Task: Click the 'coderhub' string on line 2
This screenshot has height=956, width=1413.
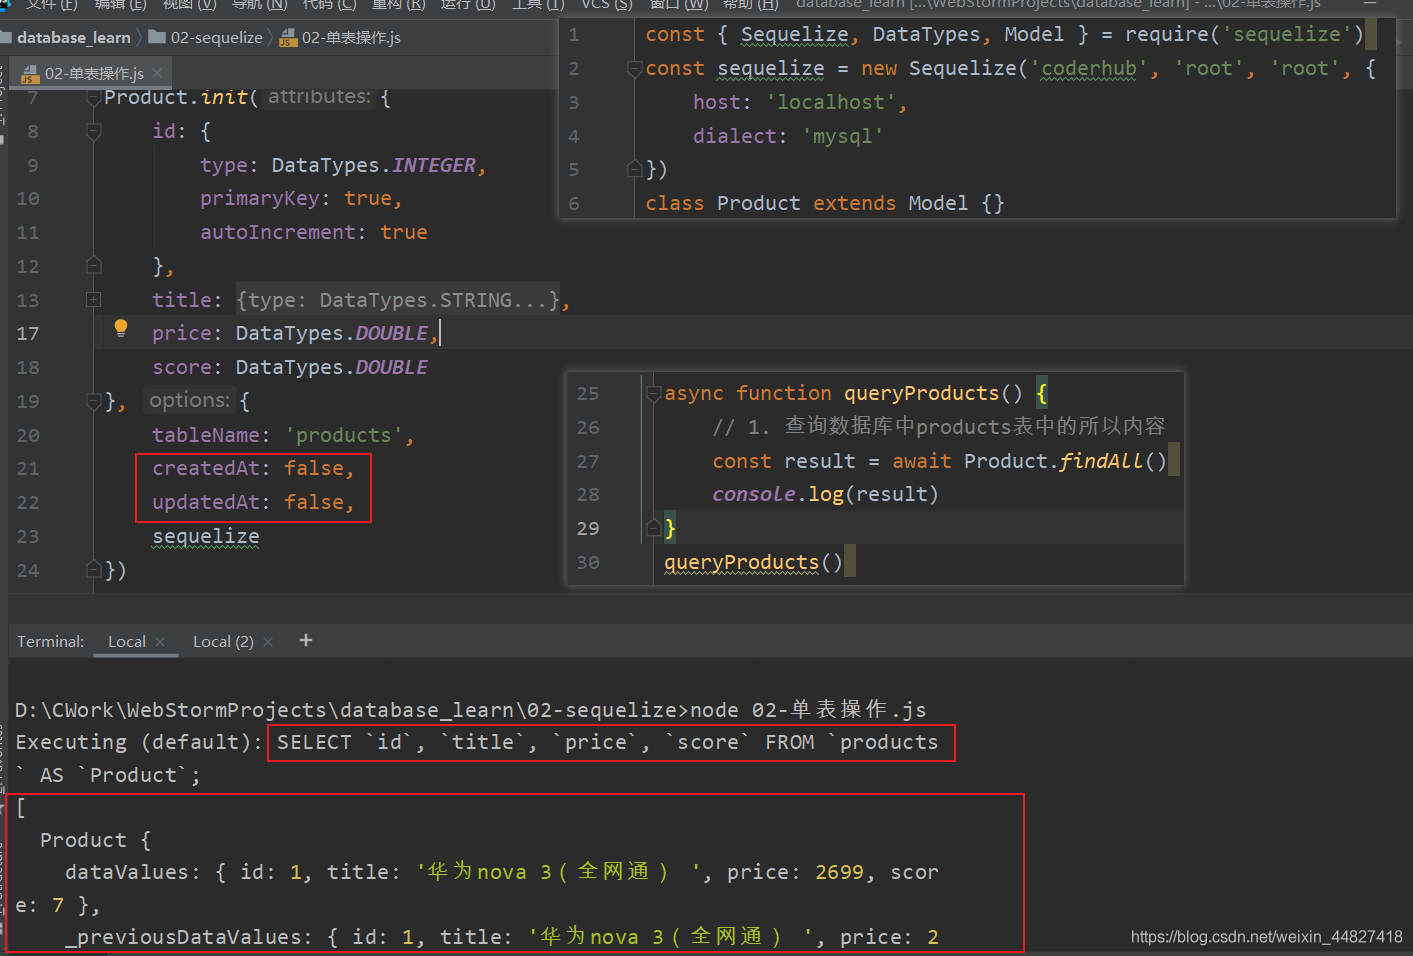Action: coord(1089,69)
